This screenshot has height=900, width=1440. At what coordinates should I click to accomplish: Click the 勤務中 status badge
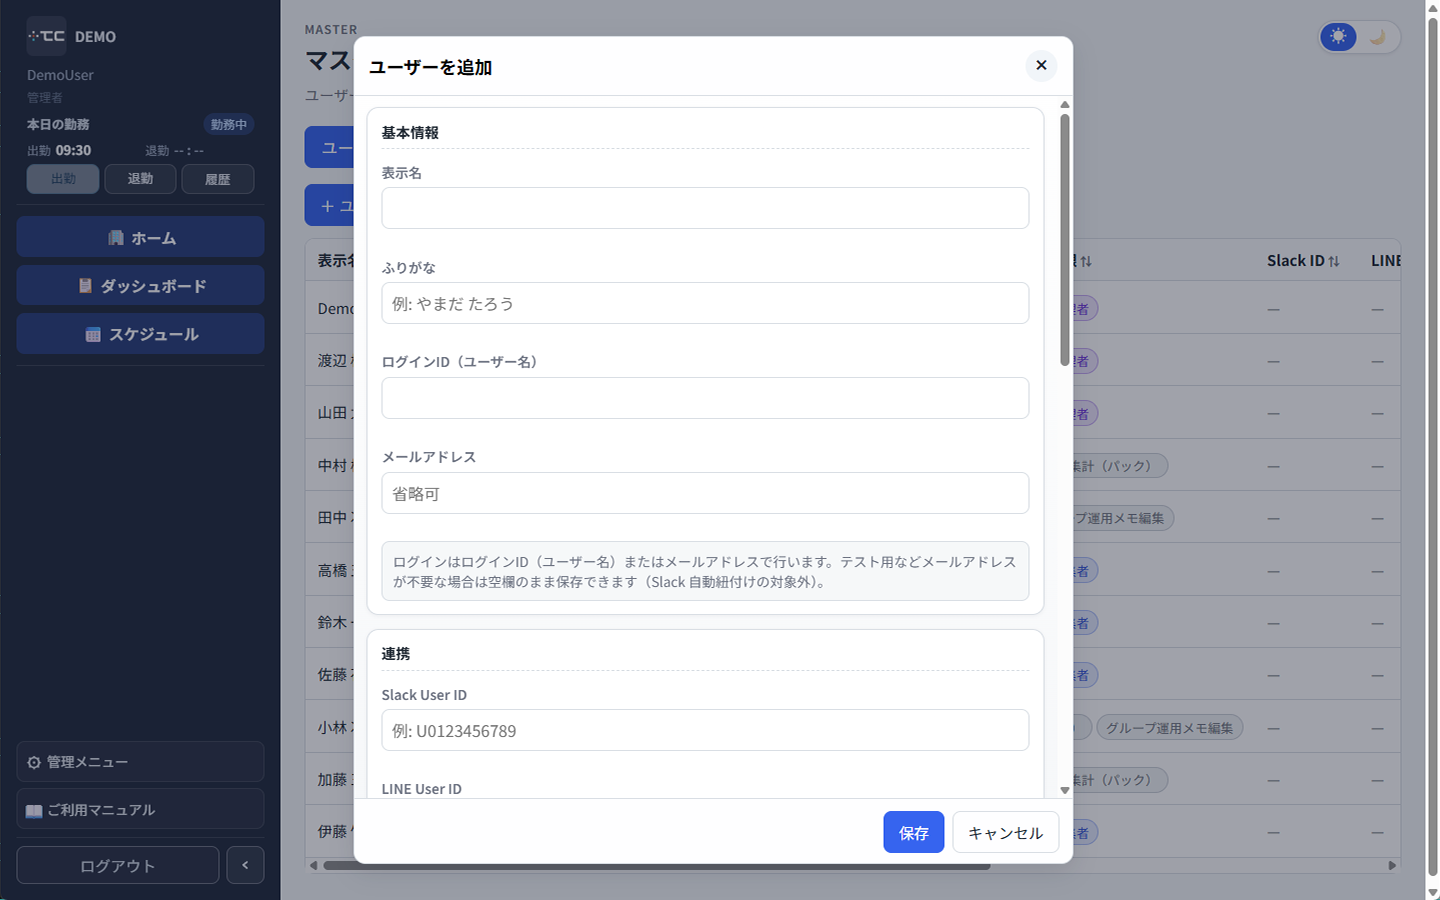[229, 124]
